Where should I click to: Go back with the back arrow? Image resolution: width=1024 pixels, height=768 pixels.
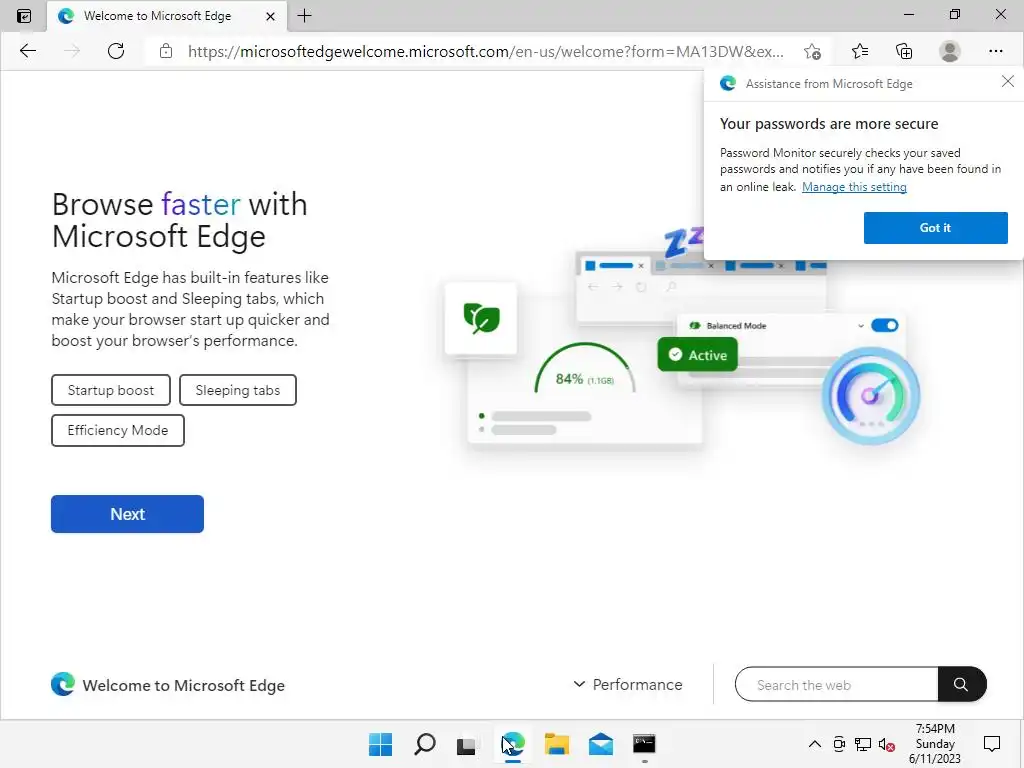[28, 51]
